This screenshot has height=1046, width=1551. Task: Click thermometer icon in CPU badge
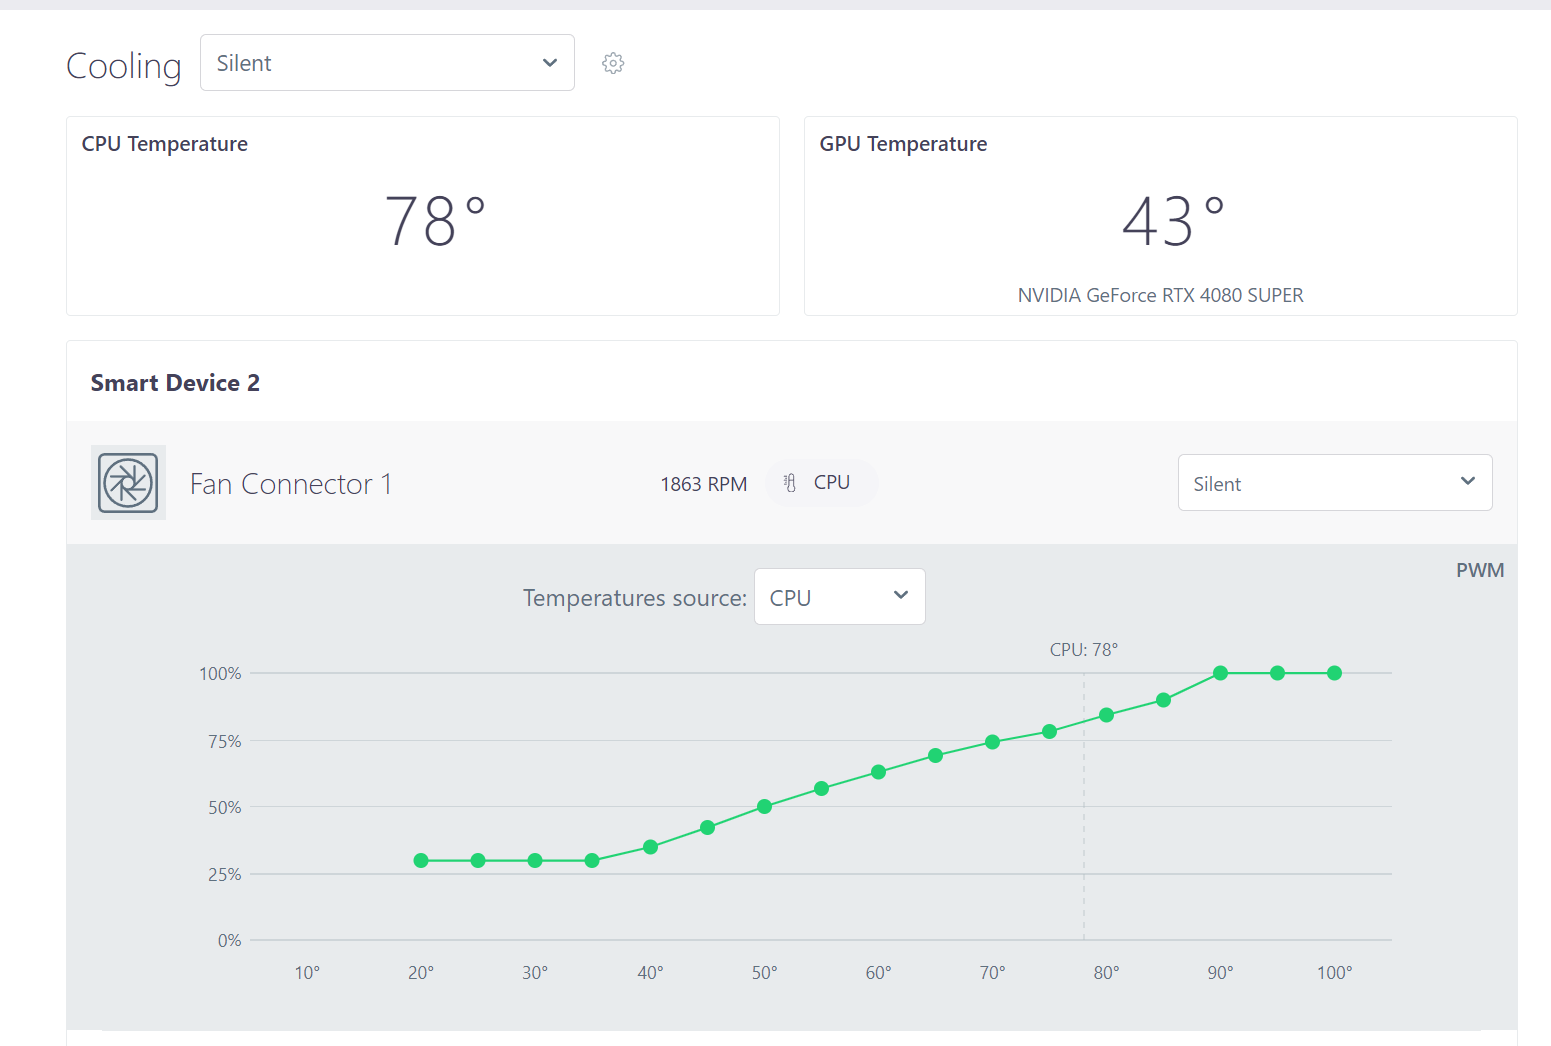[790, 483]
